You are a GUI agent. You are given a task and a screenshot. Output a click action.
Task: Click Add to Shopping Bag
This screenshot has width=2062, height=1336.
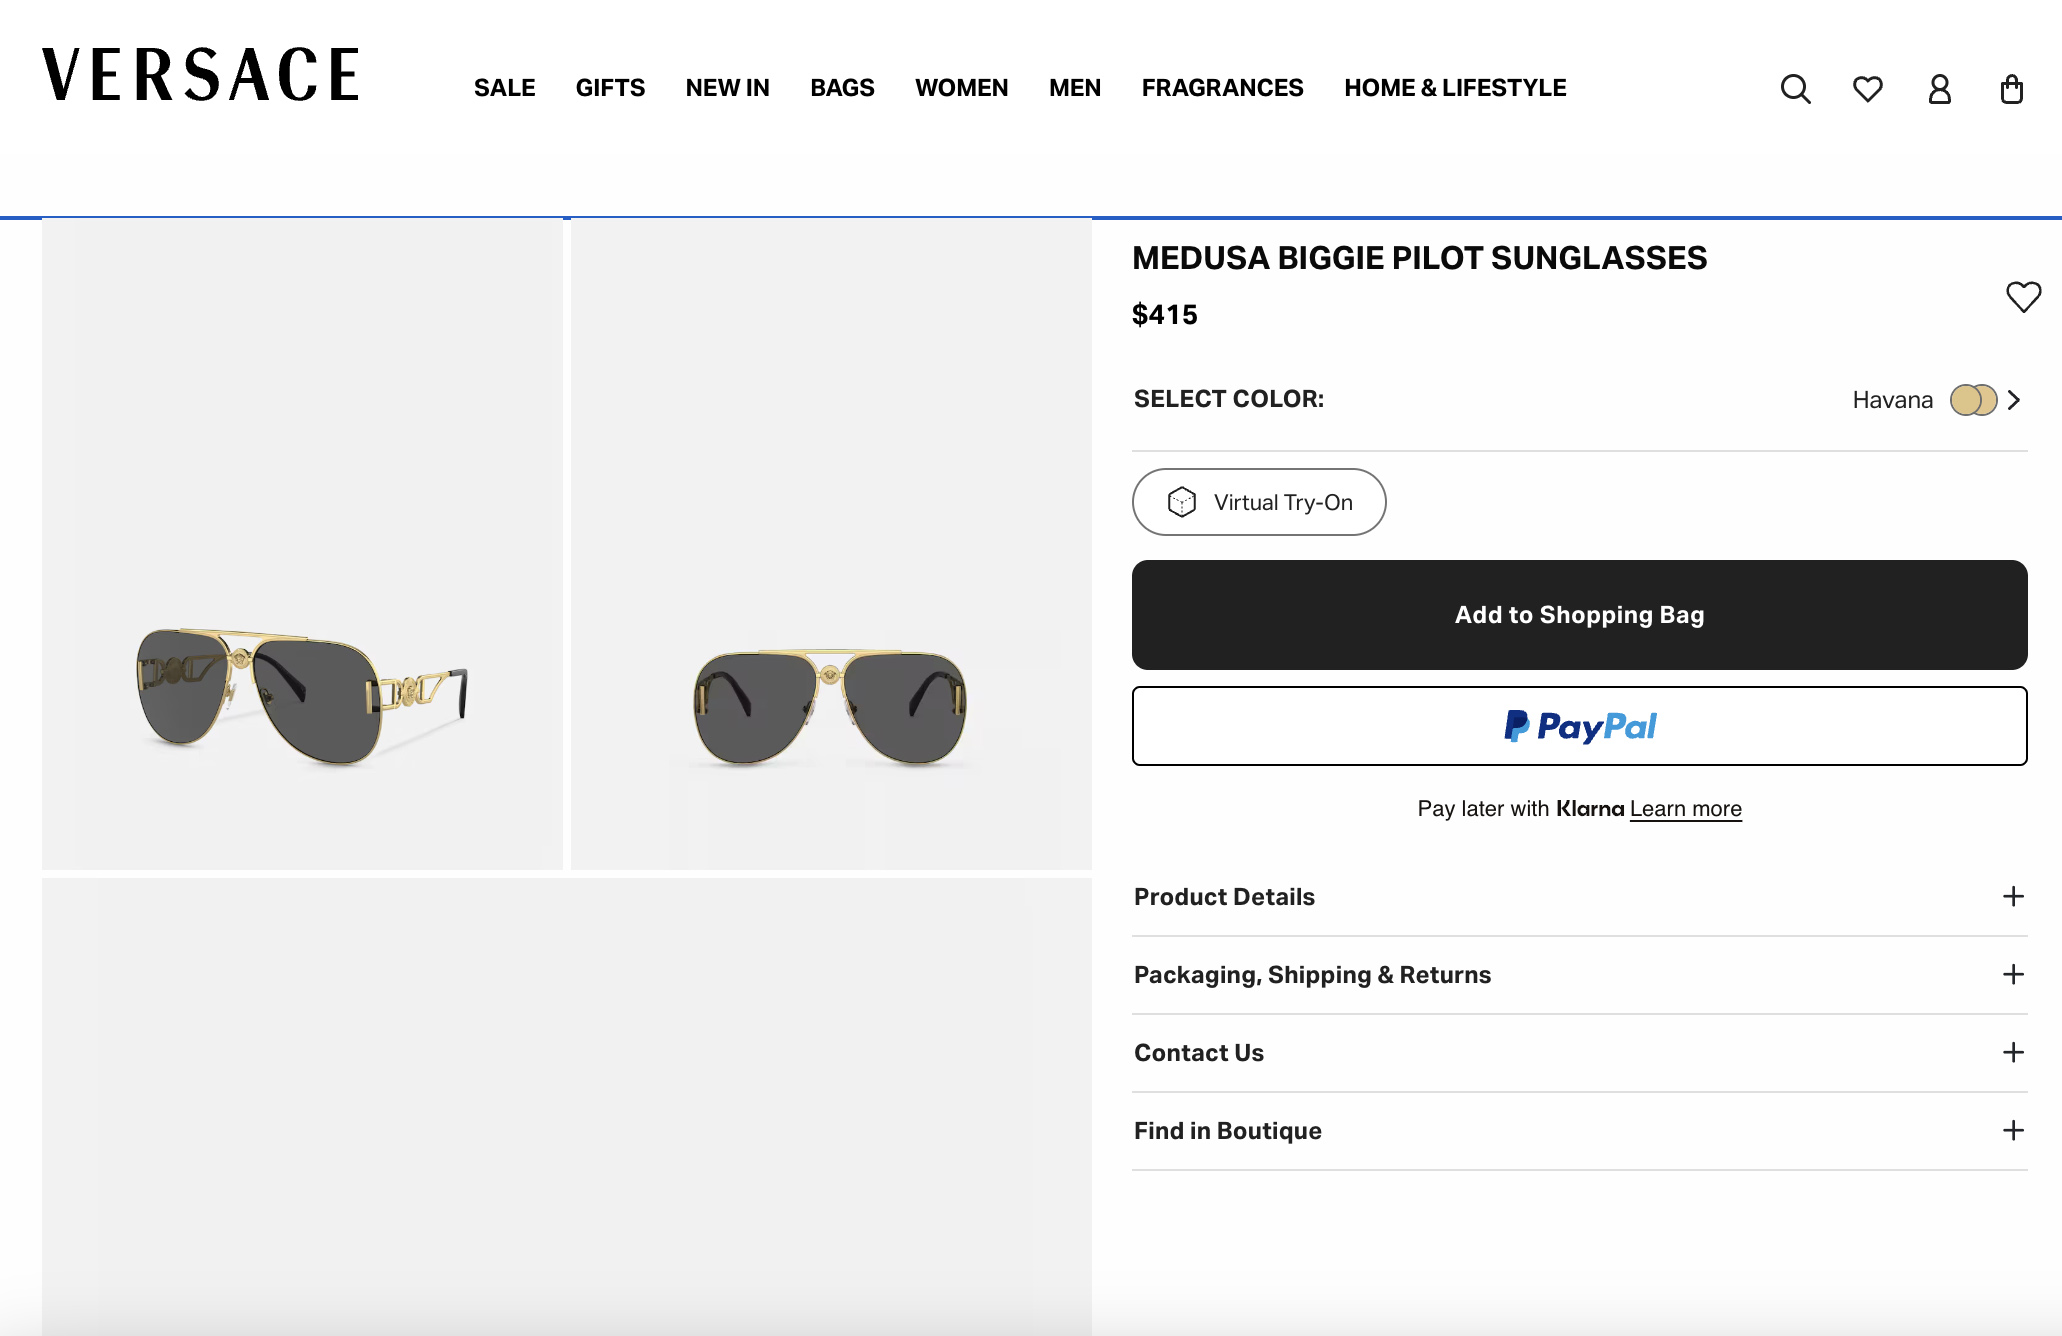click(x=1578, y=614)
